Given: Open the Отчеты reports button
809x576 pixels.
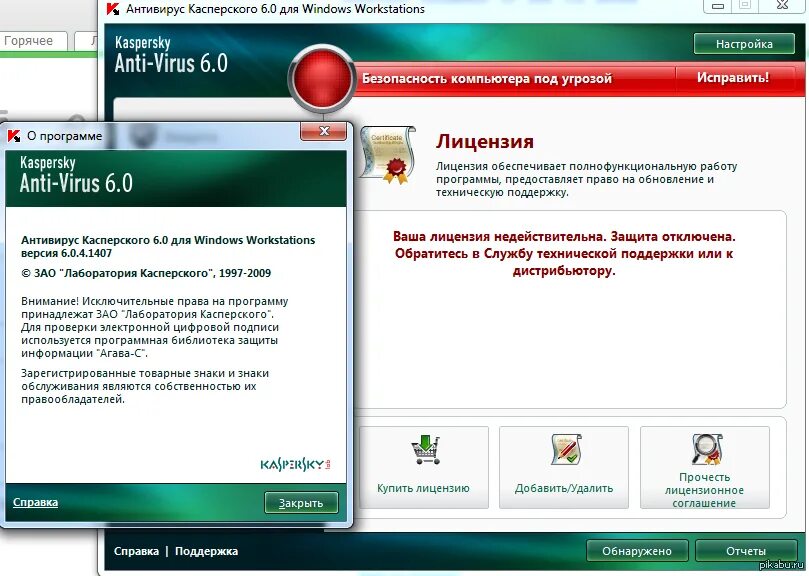Looking at the screenshot, I should [x=746, y=551].
